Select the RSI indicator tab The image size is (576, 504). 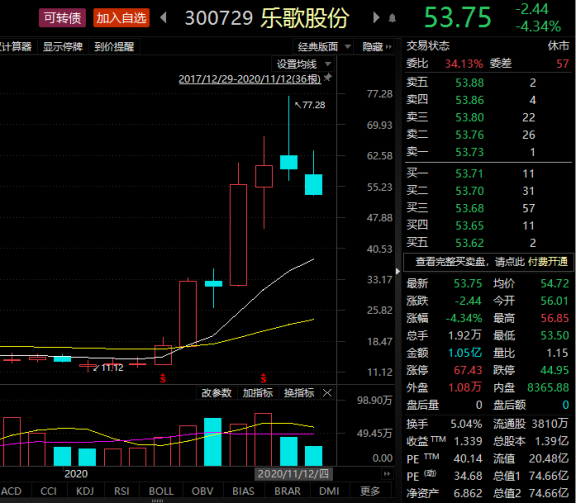pos(121,491)
